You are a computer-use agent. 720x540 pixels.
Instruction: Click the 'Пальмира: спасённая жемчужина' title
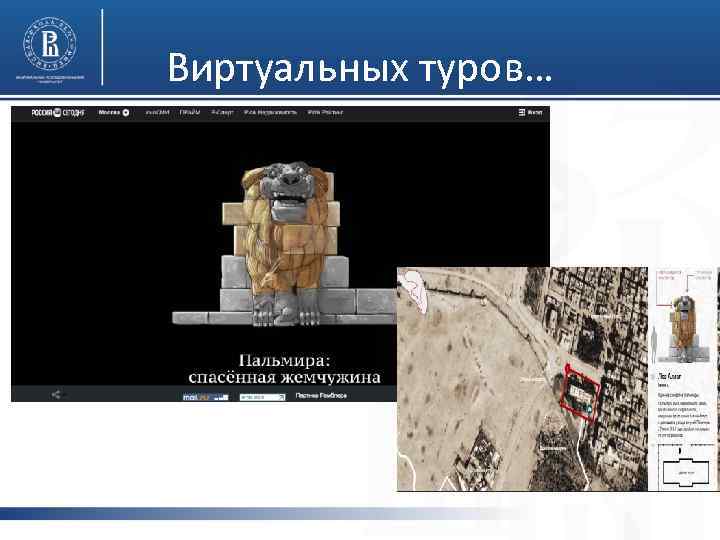click(284, 369)
